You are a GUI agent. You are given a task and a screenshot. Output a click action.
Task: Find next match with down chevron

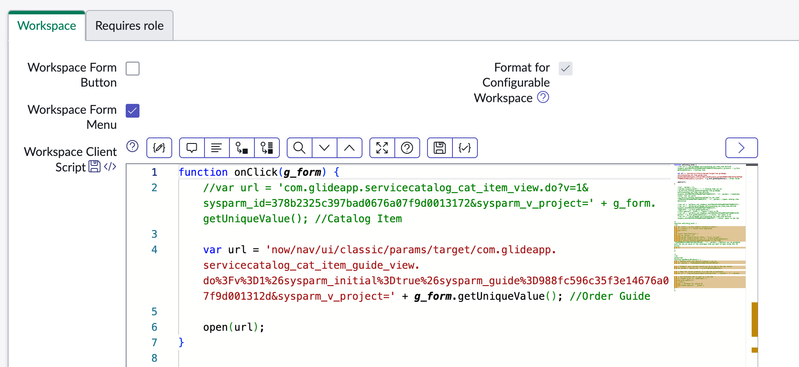[x=325, y=148]
